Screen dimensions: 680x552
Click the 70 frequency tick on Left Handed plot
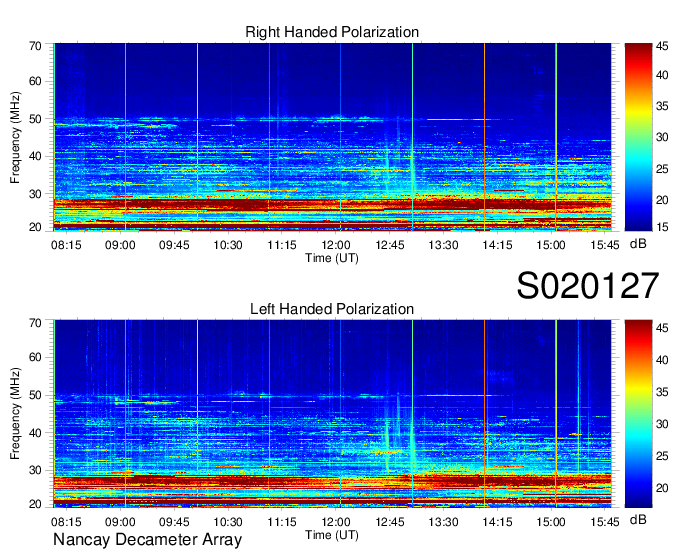coord(36,323)
